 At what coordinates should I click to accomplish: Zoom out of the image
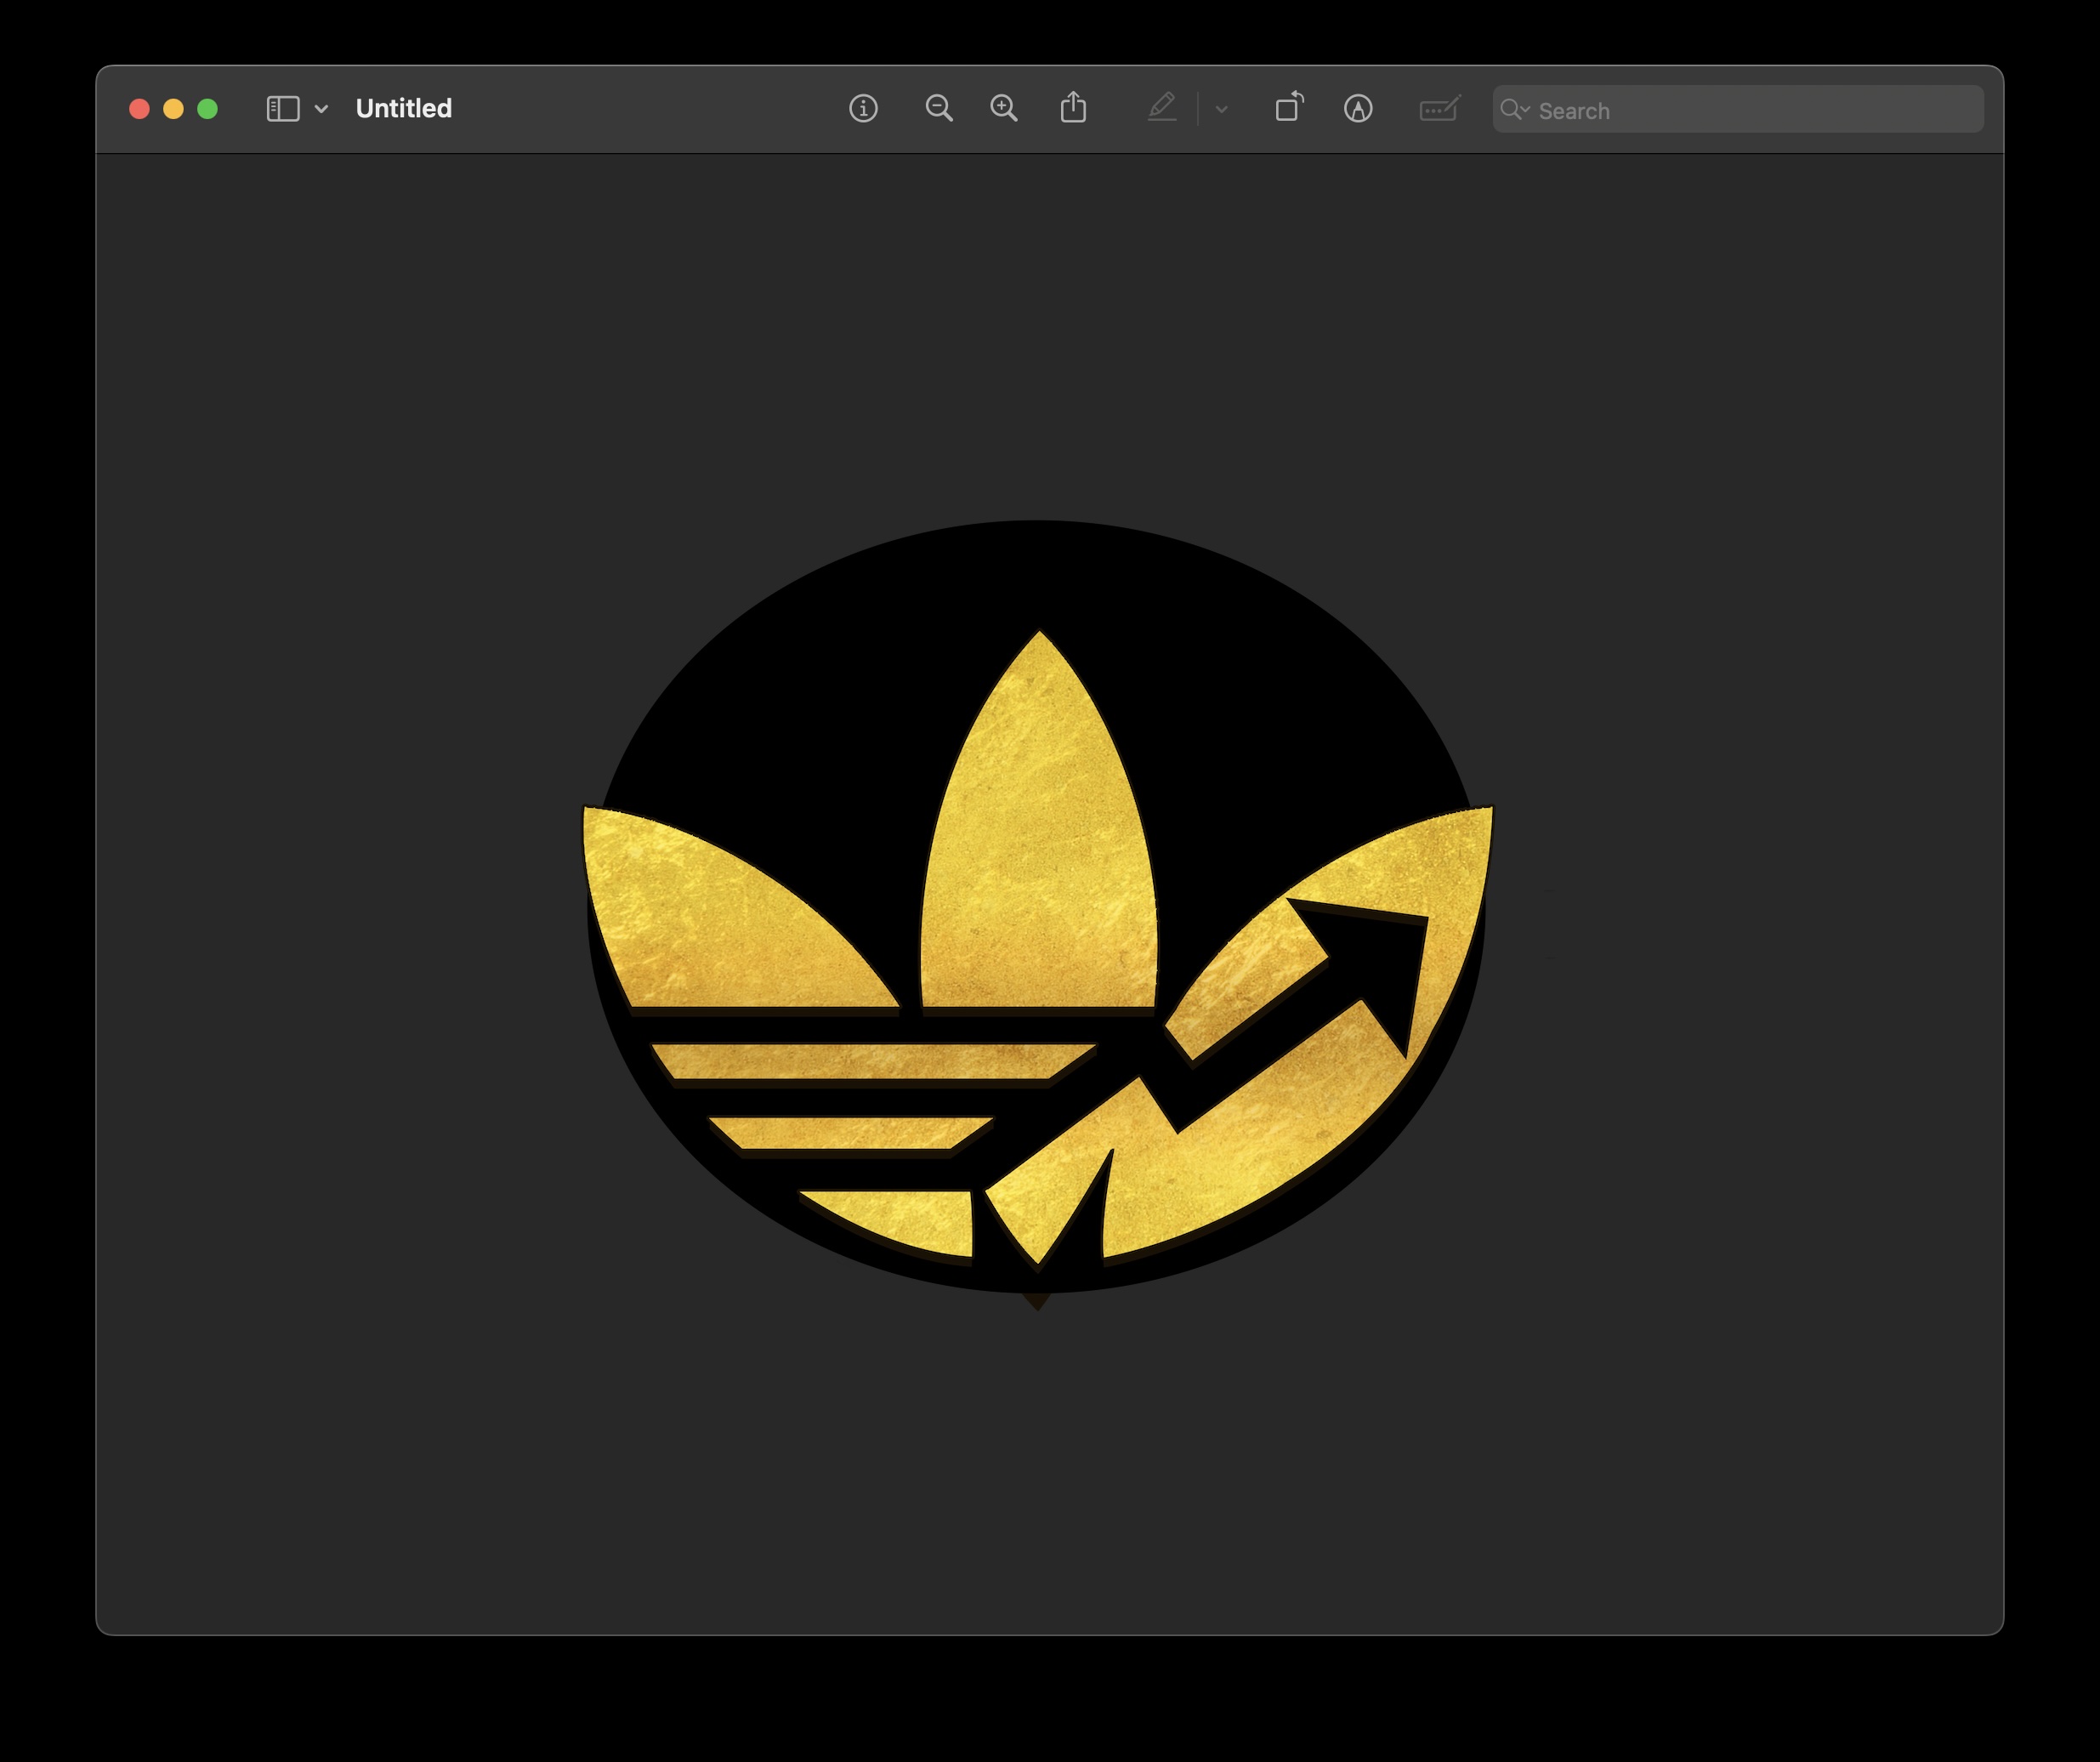[939, 108]
